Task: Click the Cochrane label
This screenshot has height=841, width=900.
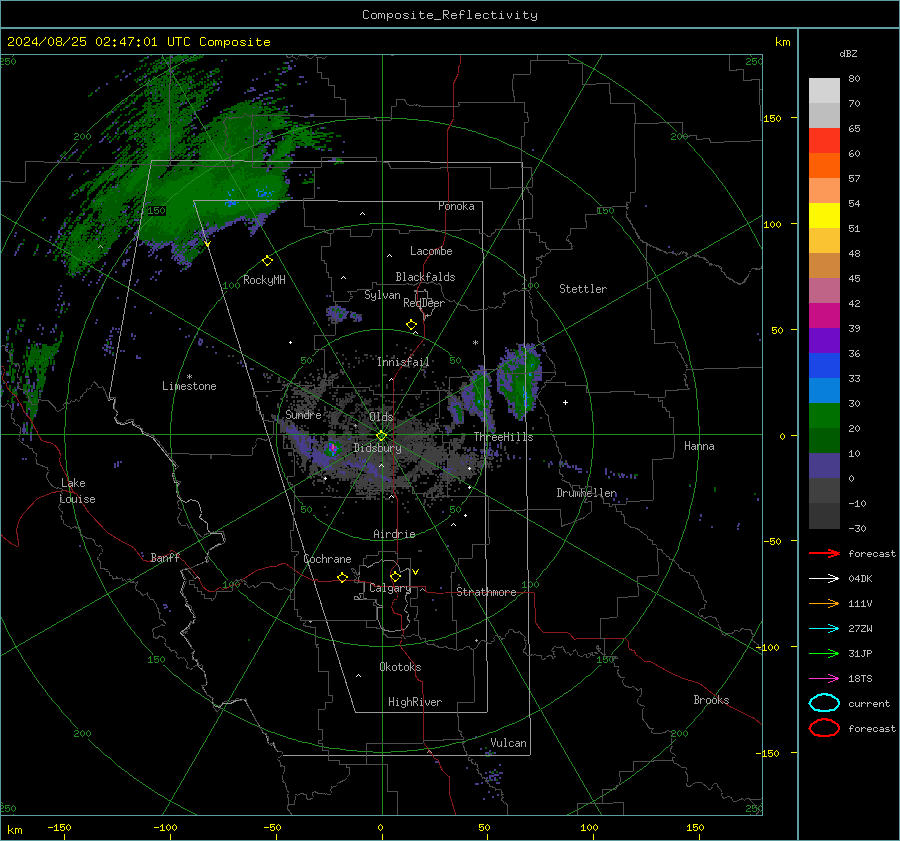Action: click(327, 559)
